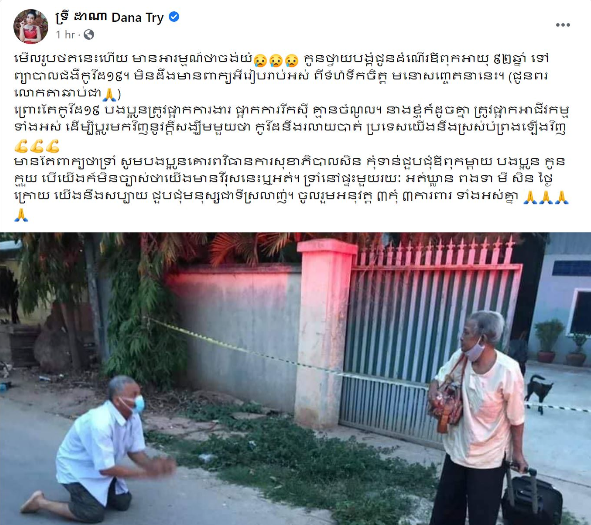Open the "1 hr" post timestamp

[65, 35]
